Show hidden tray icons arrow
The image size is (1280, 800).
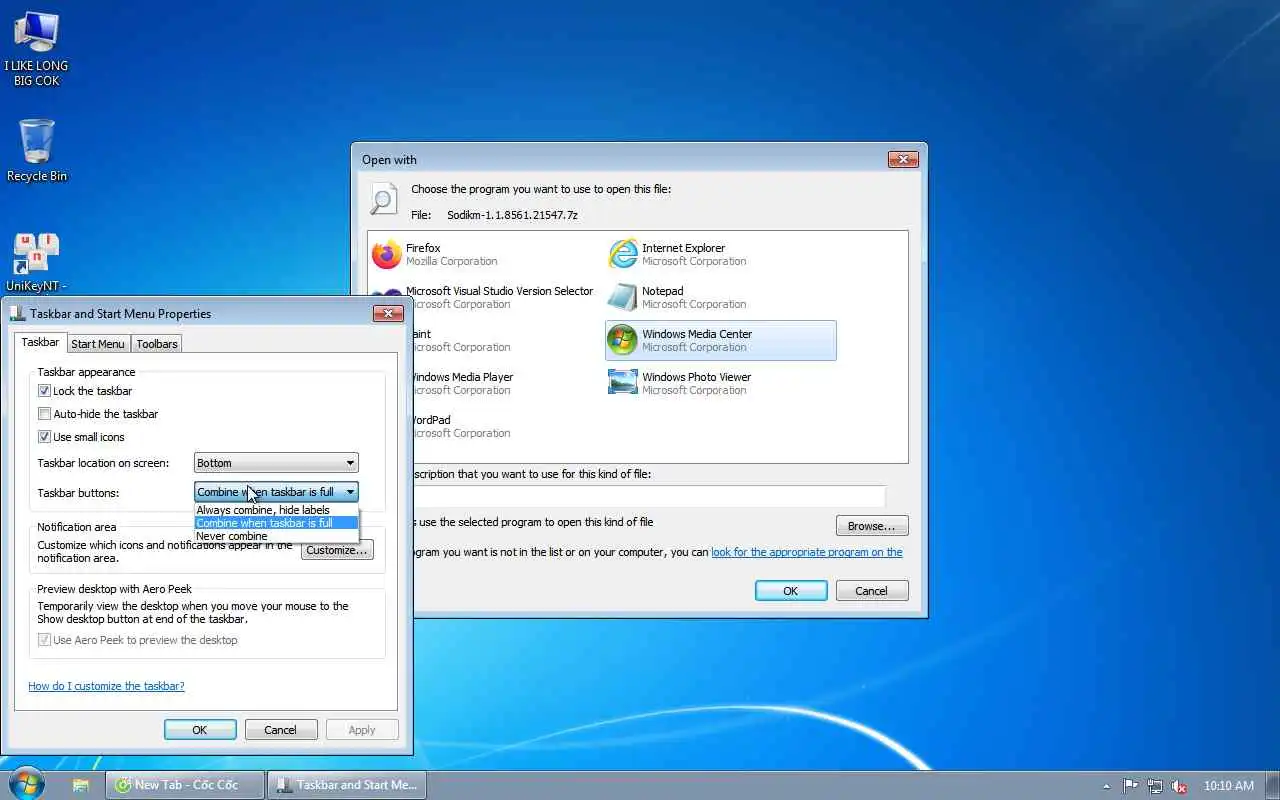(1106, 786)
